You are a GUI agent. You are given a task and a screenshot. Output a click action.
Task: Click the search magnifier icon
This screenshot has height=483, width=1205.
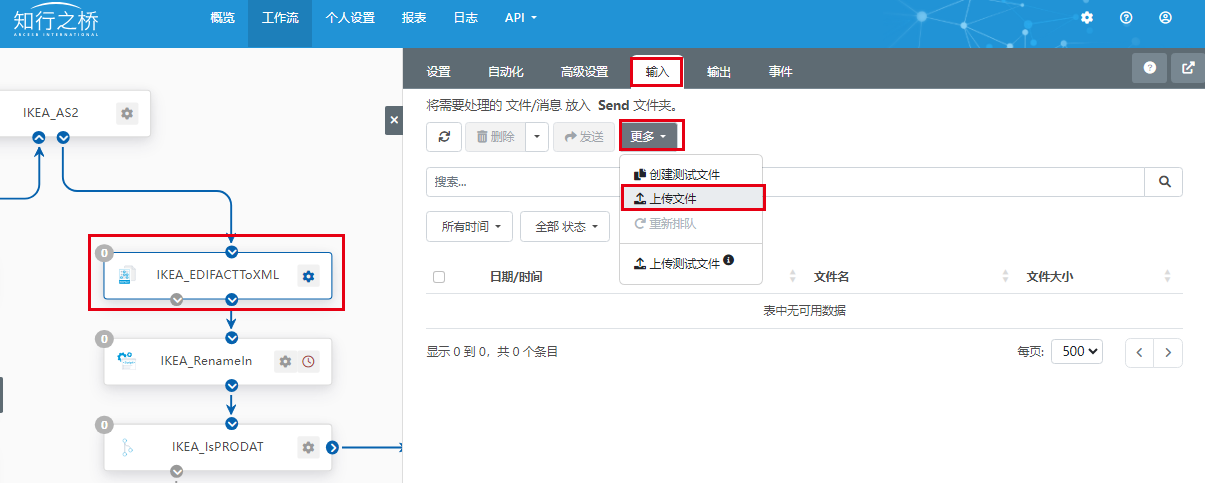coord(1163,182)
